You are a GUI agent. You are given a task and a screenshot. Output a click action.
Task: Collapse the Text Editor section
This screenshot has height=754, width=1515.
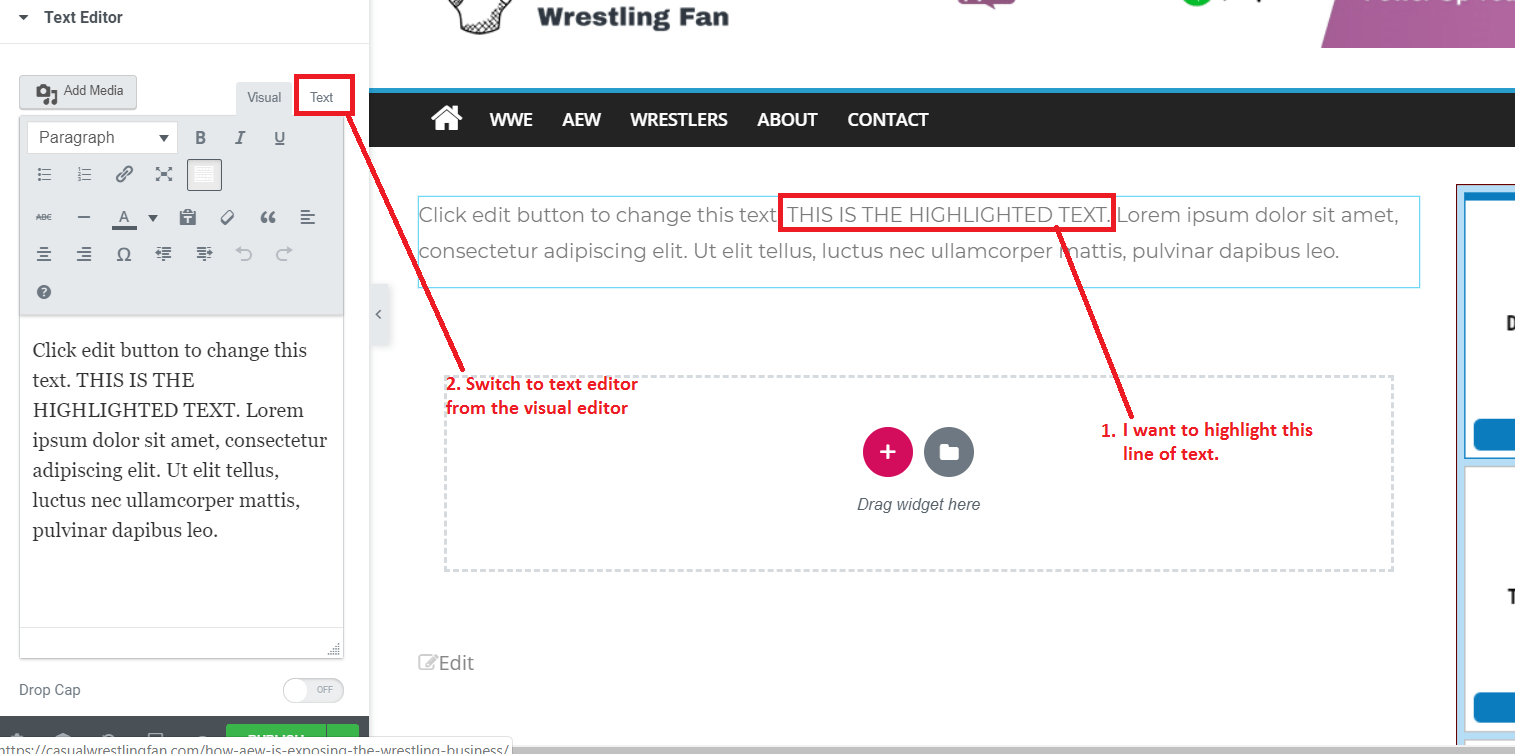coord(23,18)
